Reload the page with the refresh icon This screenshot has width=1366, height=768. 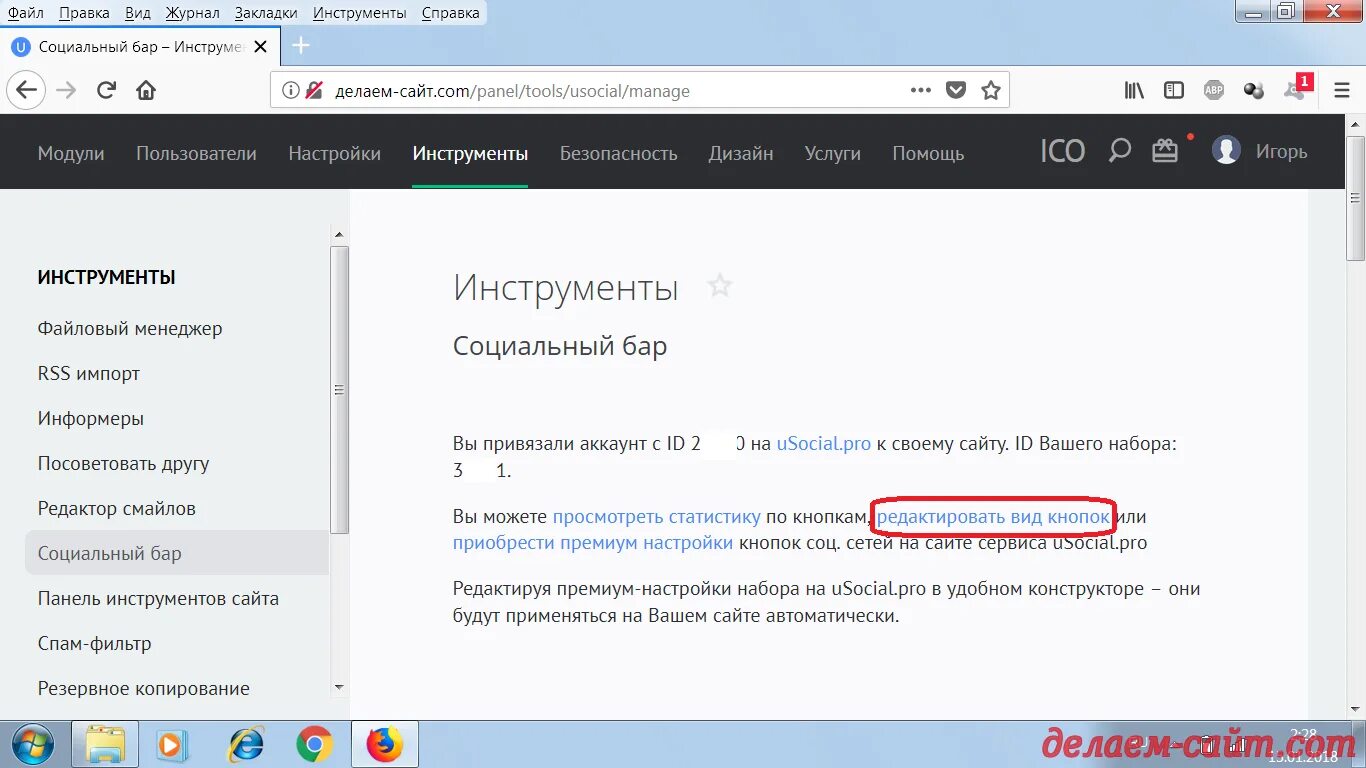click(x=106, y=89)
